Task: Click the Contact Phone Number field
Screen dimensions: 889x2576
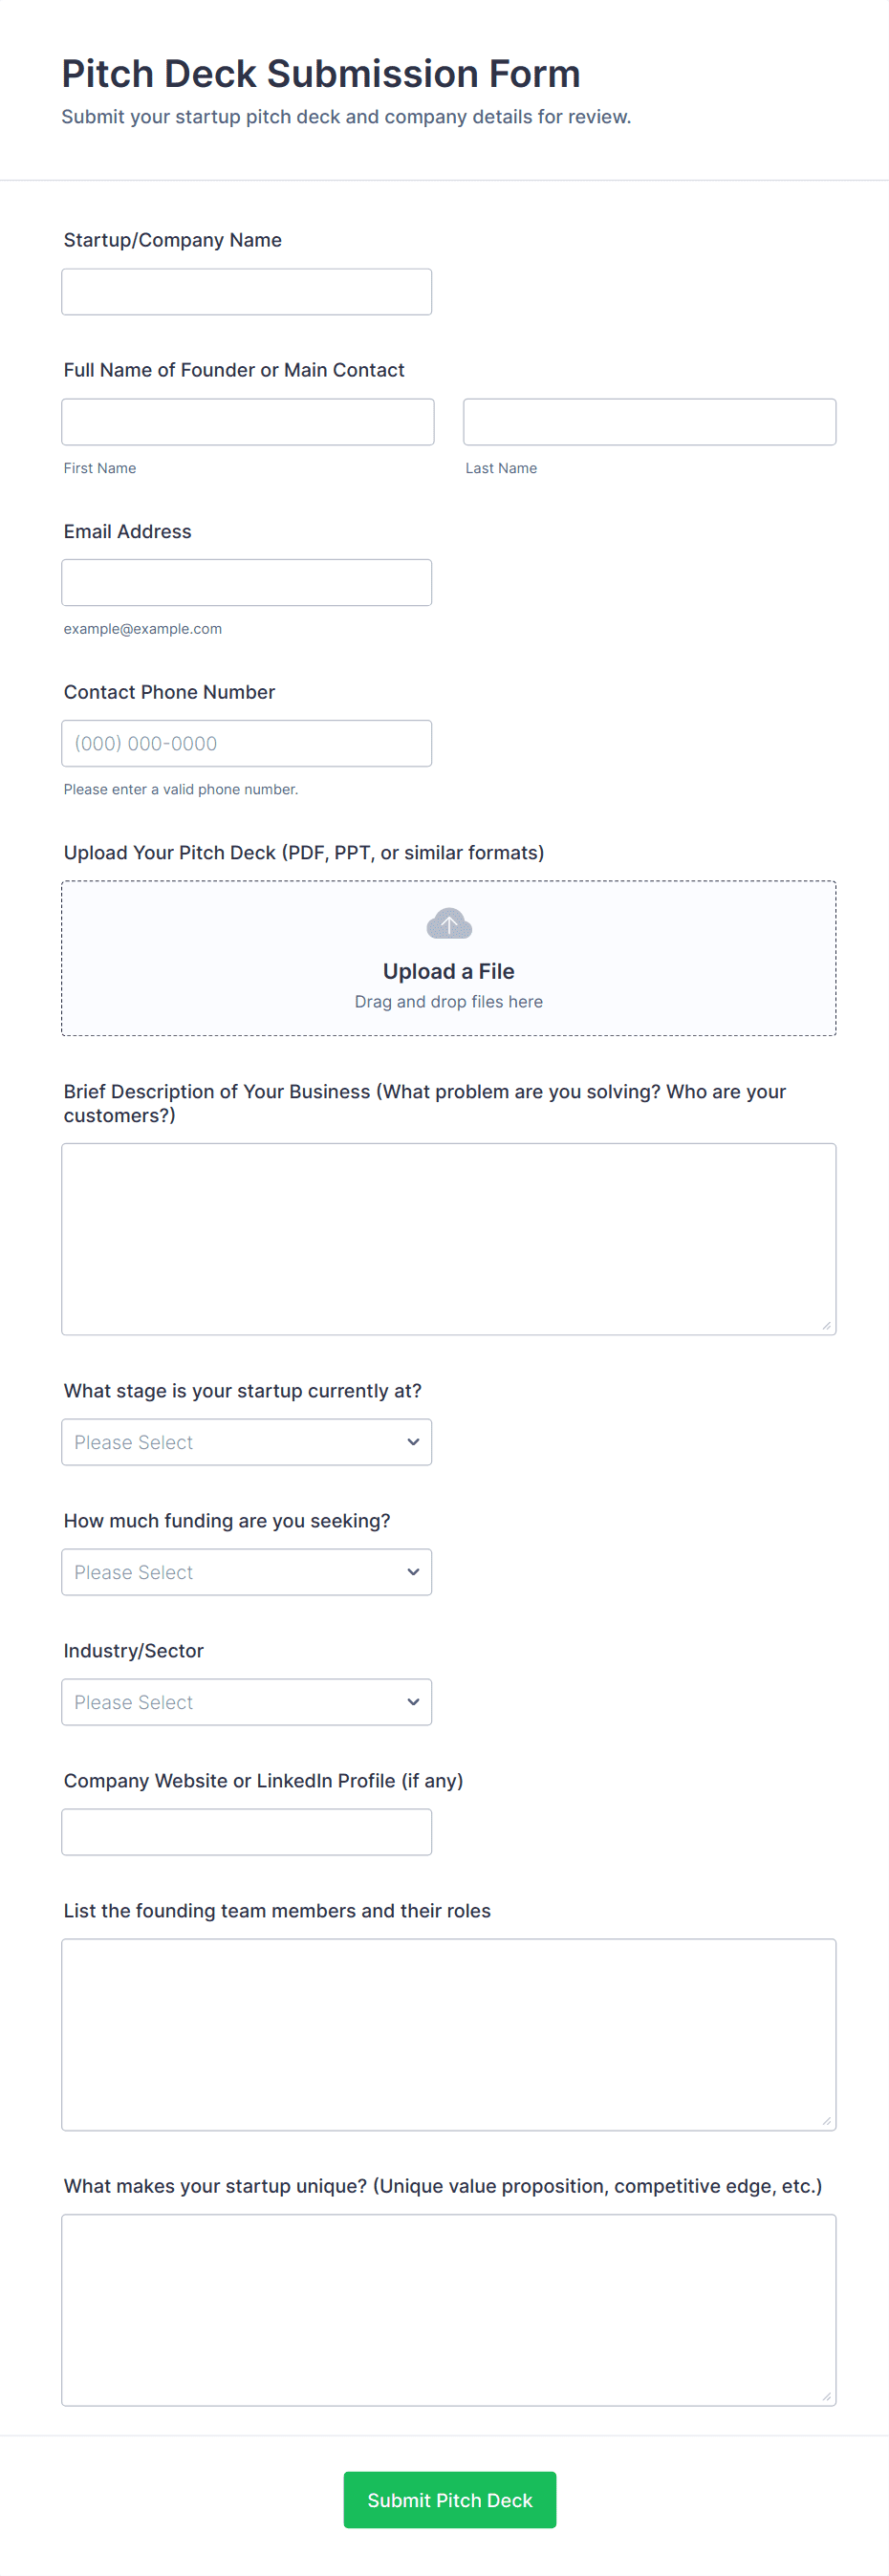Action: click(246, 744)
